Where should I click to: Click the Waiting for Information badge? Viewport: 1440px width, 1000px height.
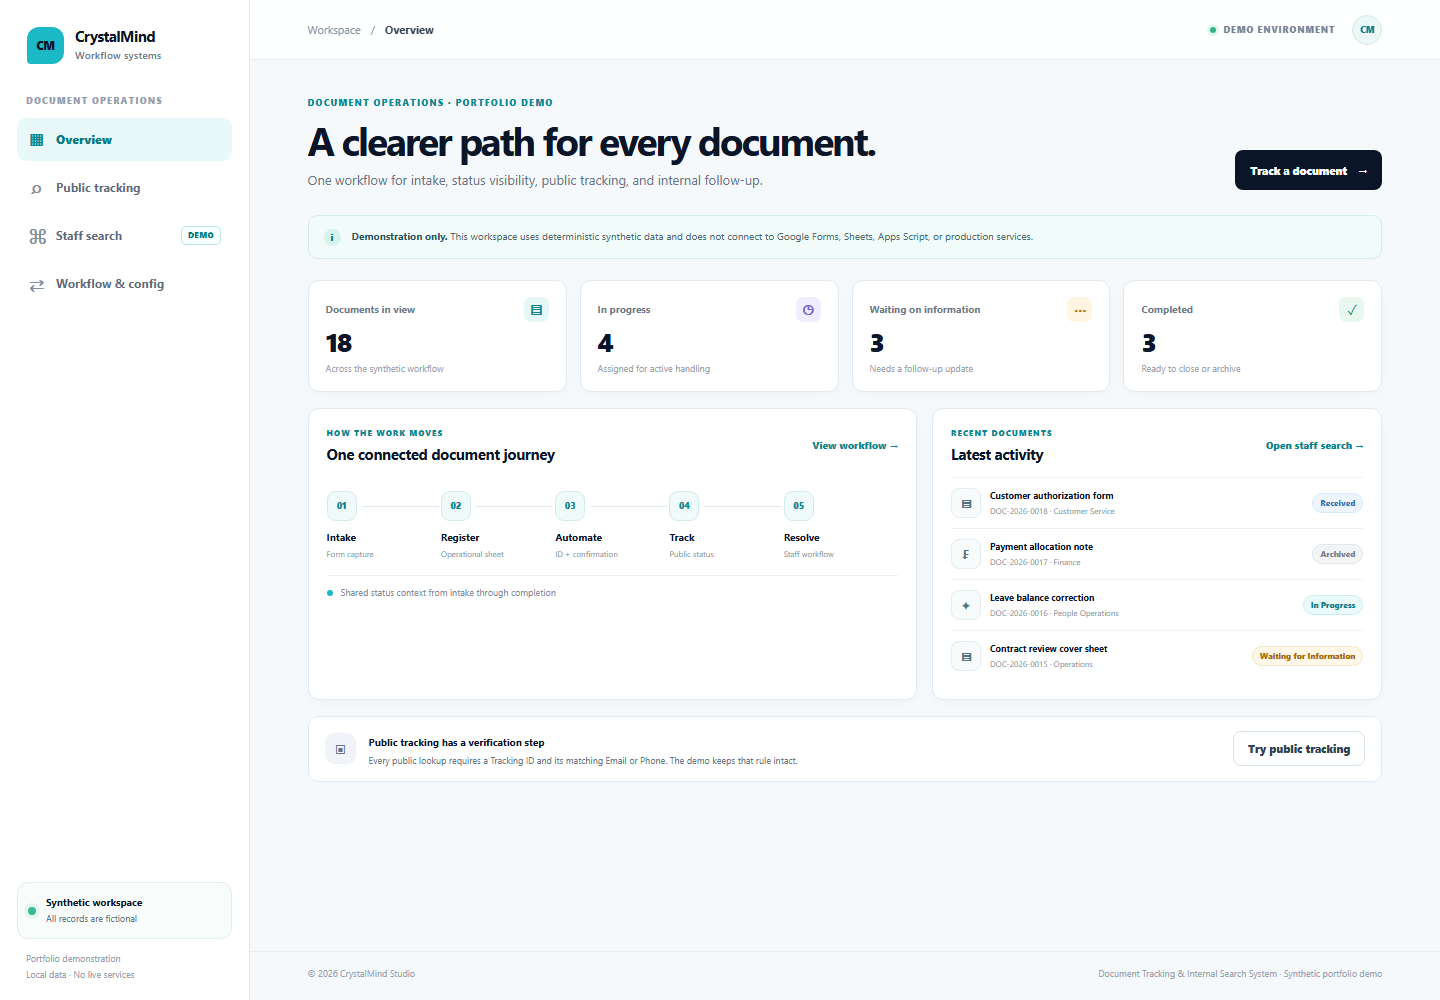(1307, 656)
